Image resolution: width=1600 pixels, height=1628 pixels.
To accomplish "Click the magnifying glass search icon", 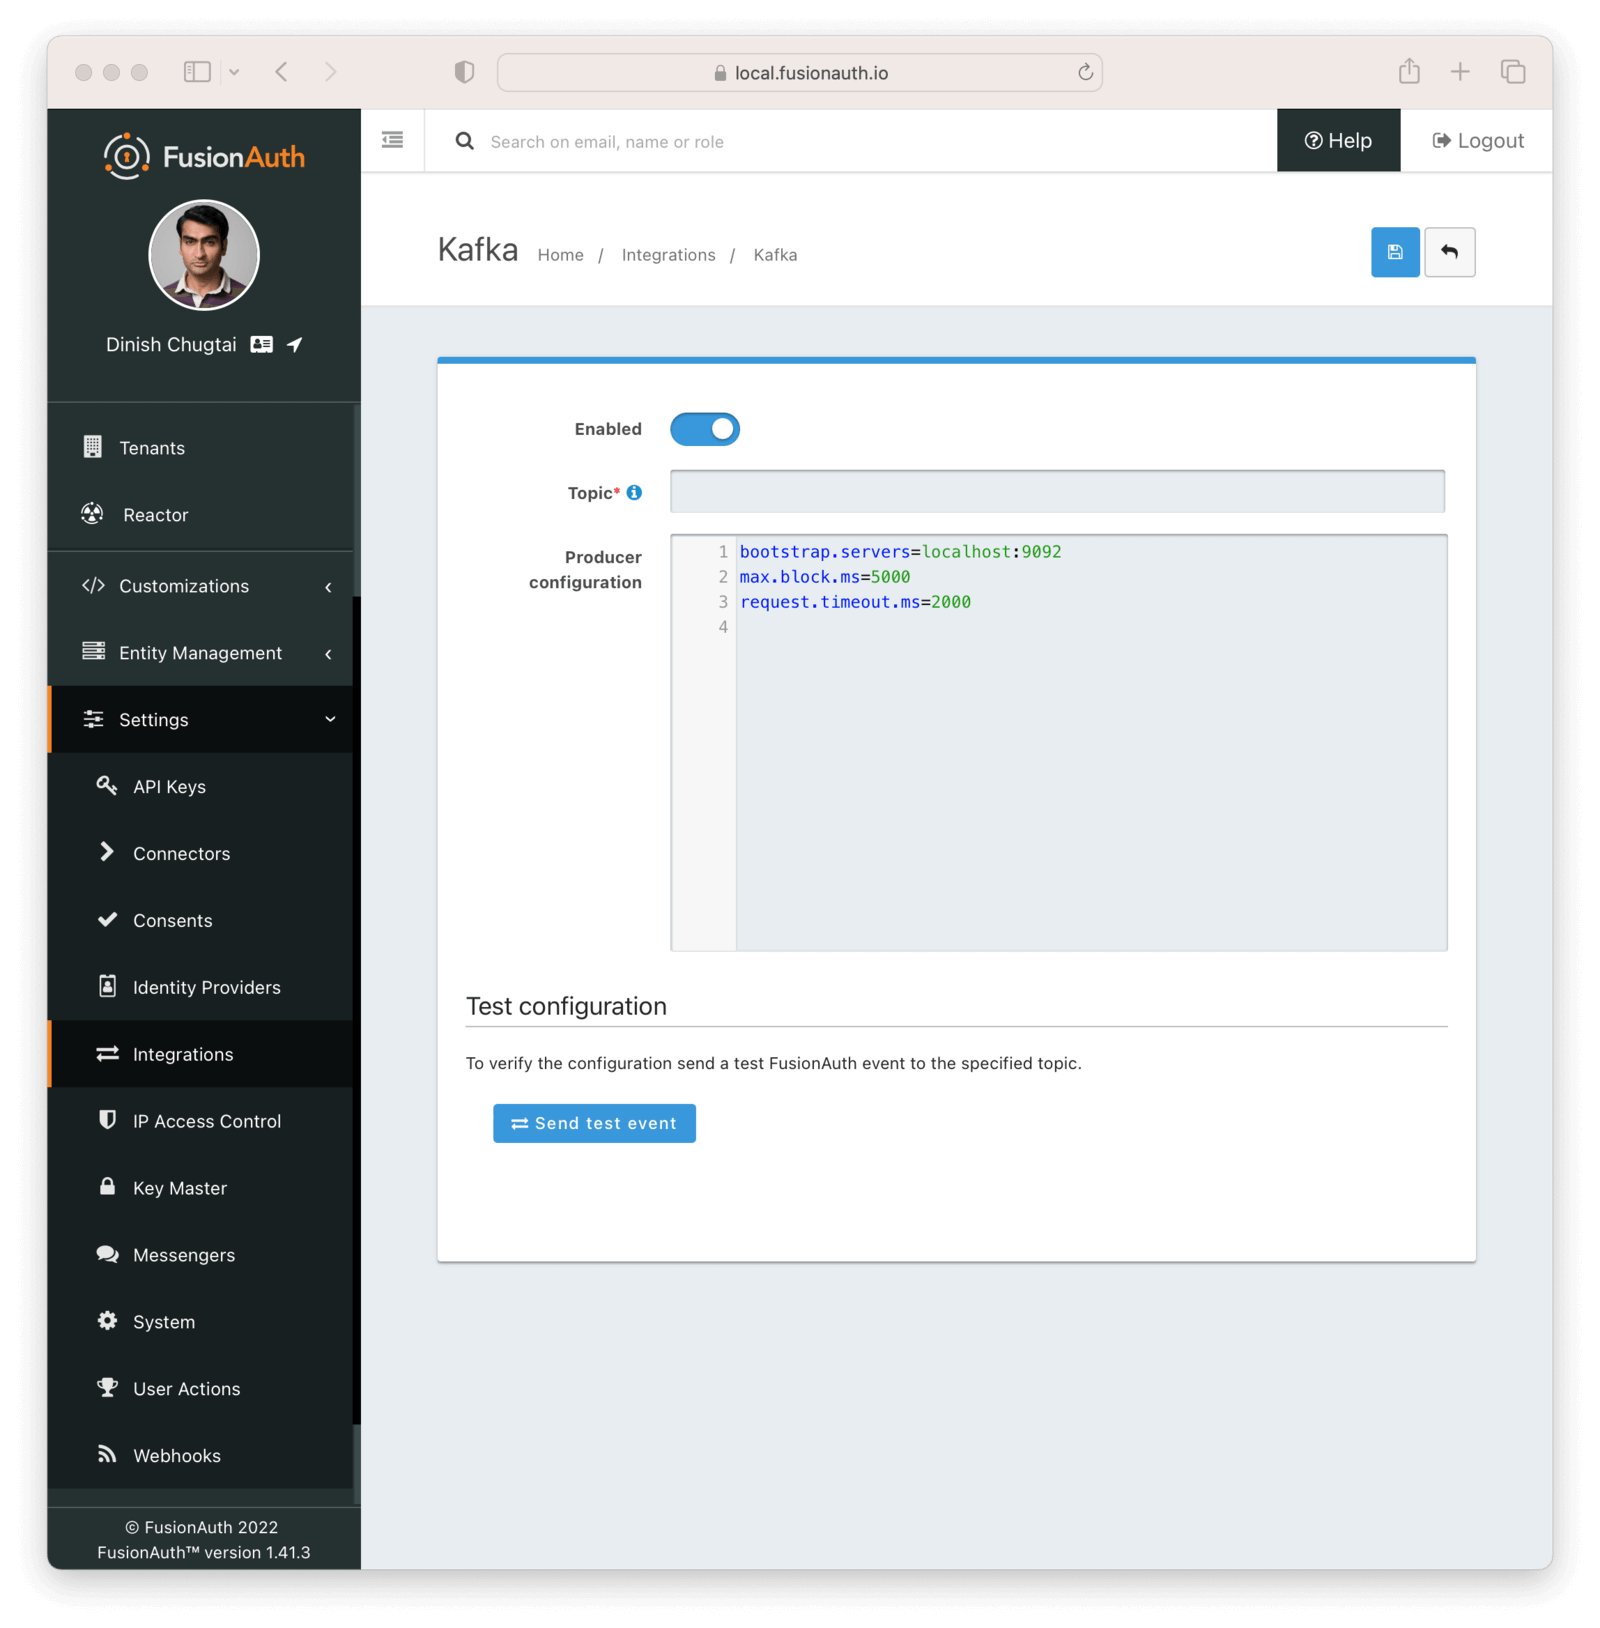I will [x=464, y=141].
